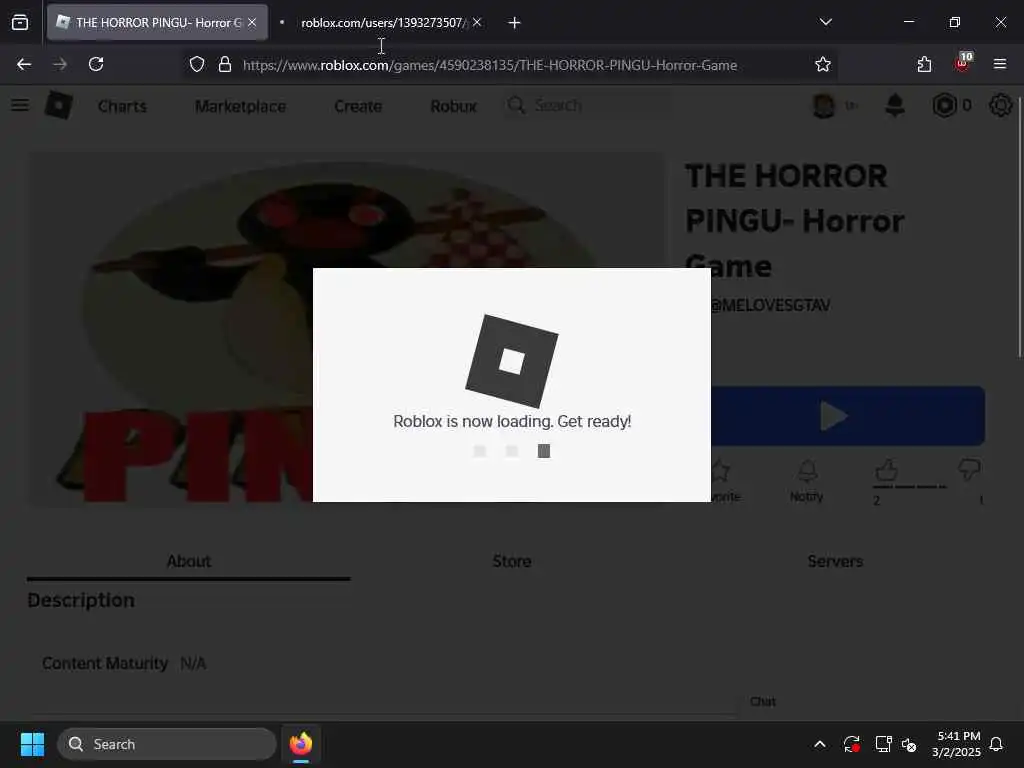The image size is (1024, 768).
Task: Open the clock showing 5:41 PM
Action: pyautogui.click(x=956, y=744)
